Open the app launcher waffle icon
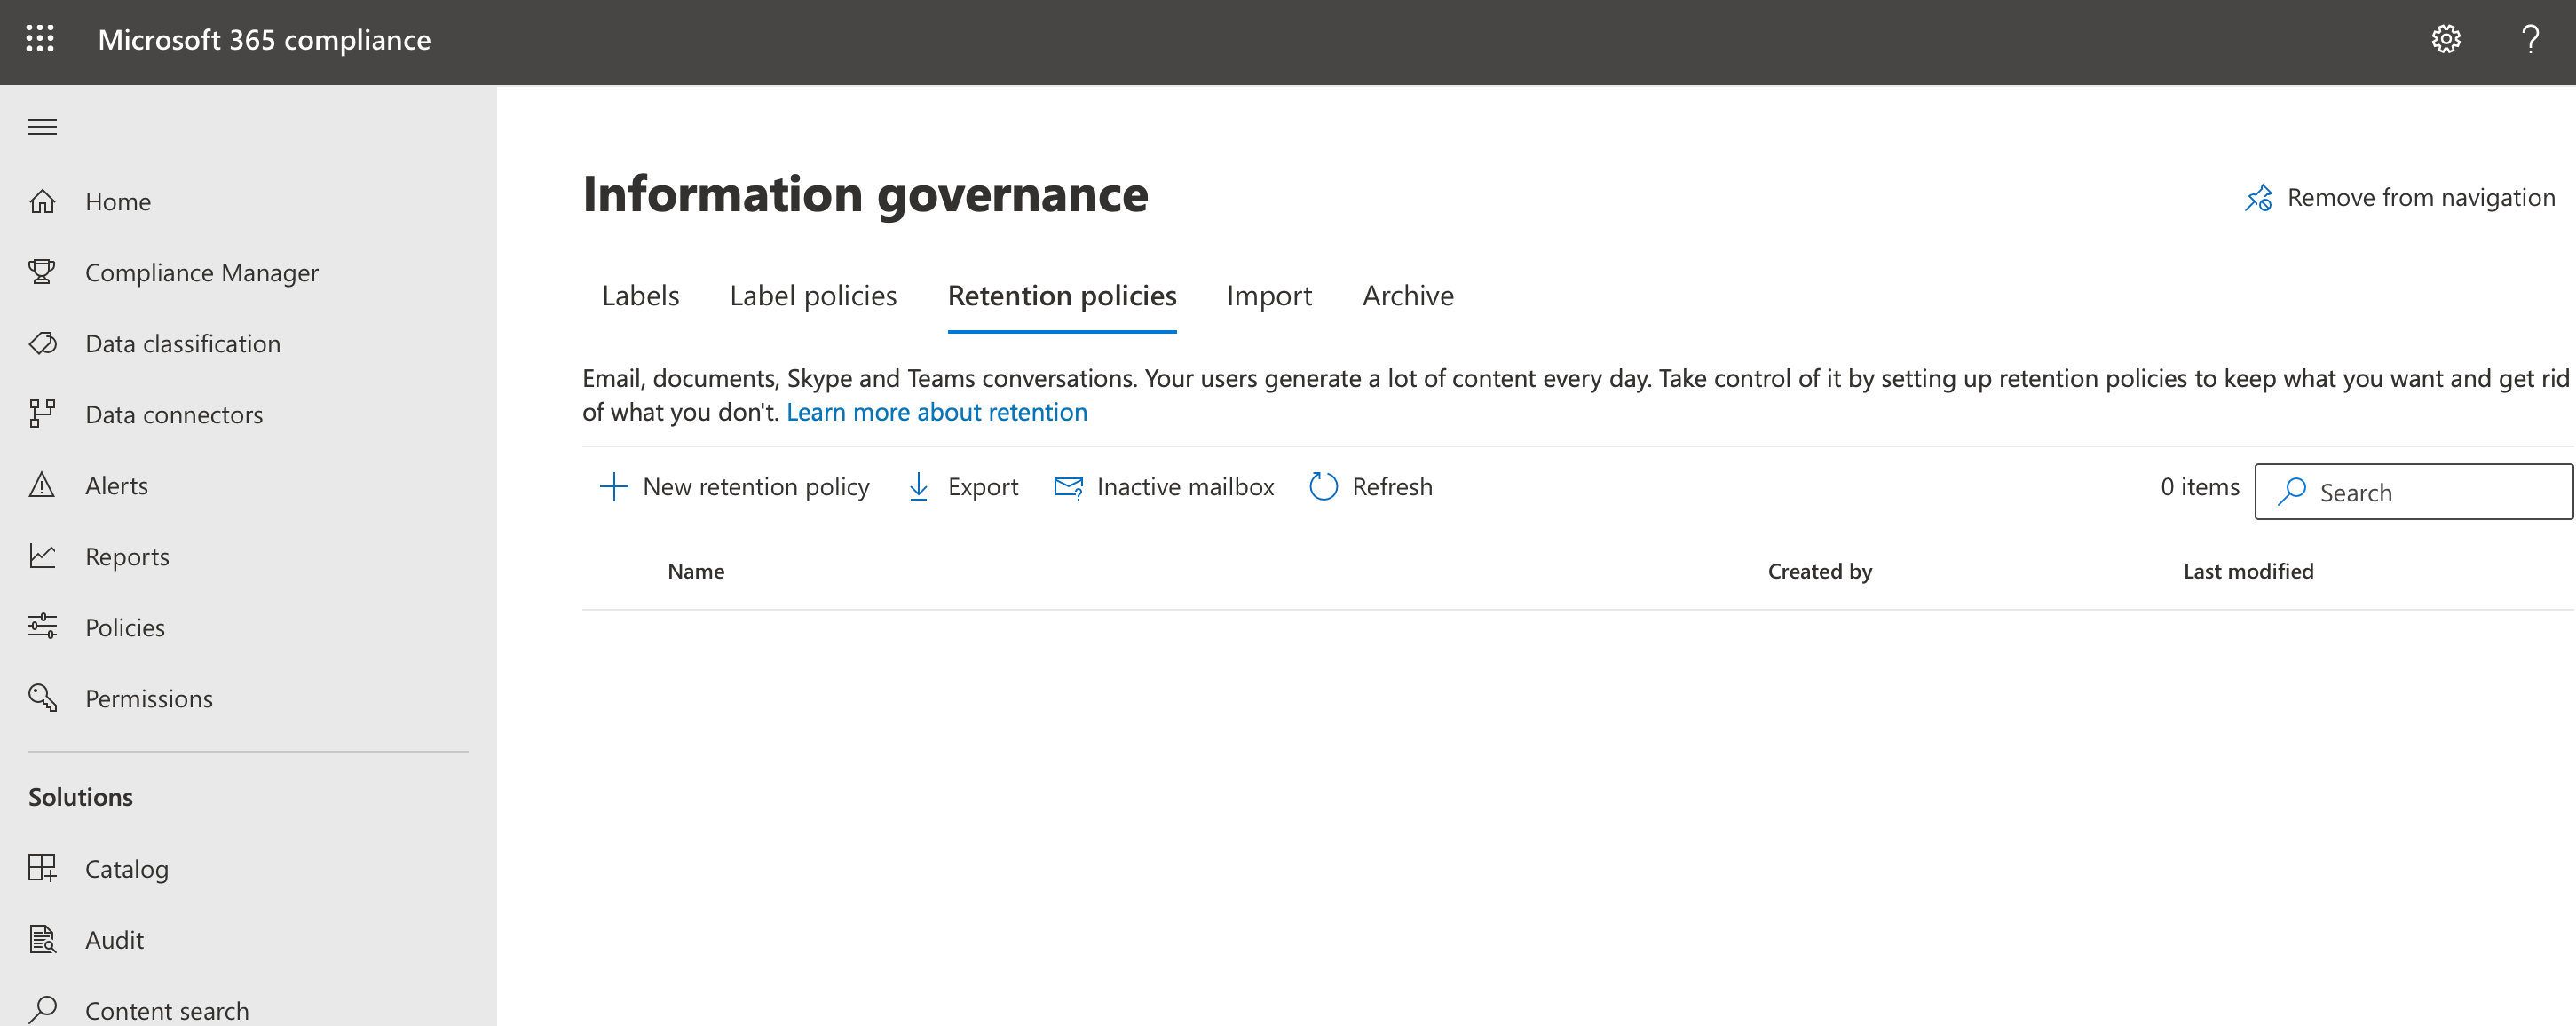Screen dimensions: 2576x1026 coord(40,39)
